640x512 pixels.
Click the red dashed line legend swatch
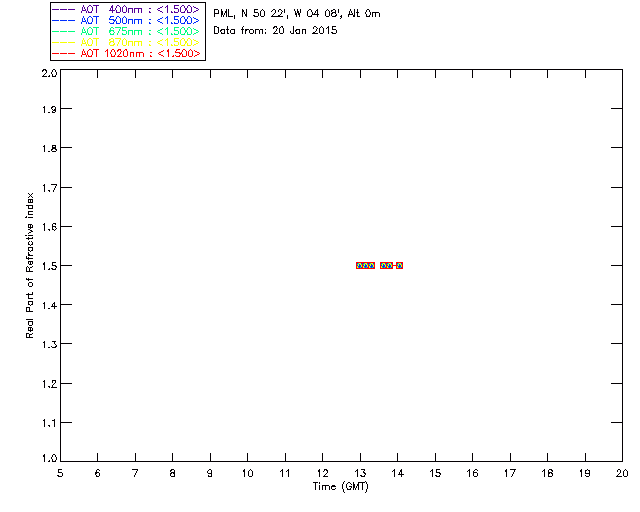(64, 53)
